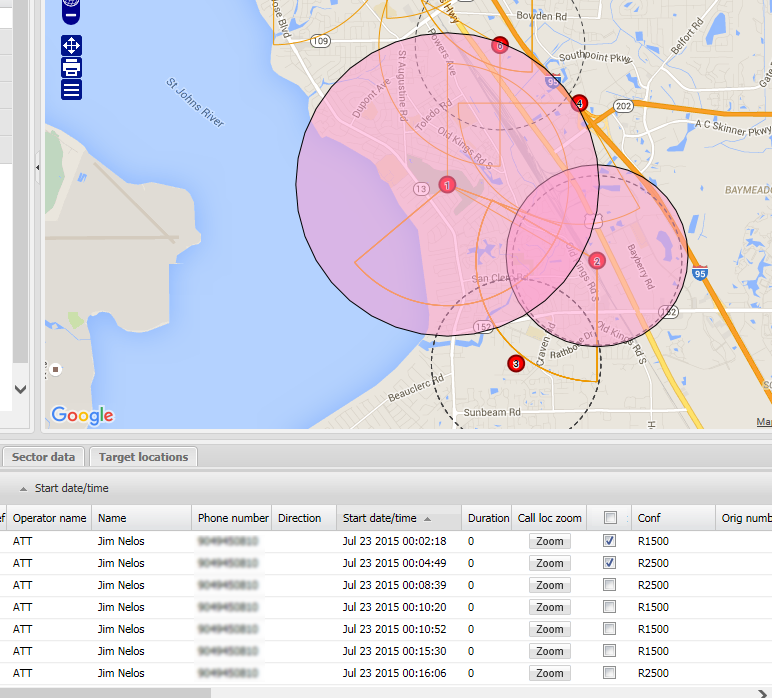The height and width of the screenshot is (698, 772).
Task: Click Zoom button for the 00:08:39 call
Action: pos(549,585)
